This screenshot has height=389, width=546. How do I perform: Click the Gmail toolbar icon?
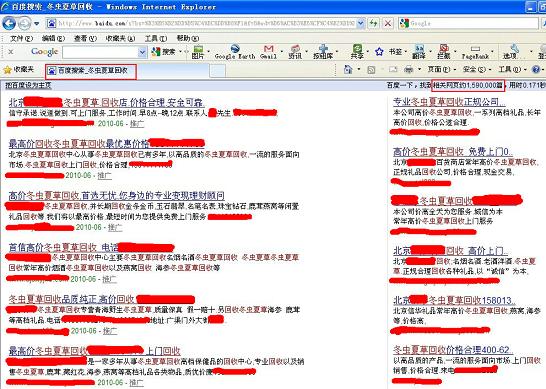tap(268, 52)
